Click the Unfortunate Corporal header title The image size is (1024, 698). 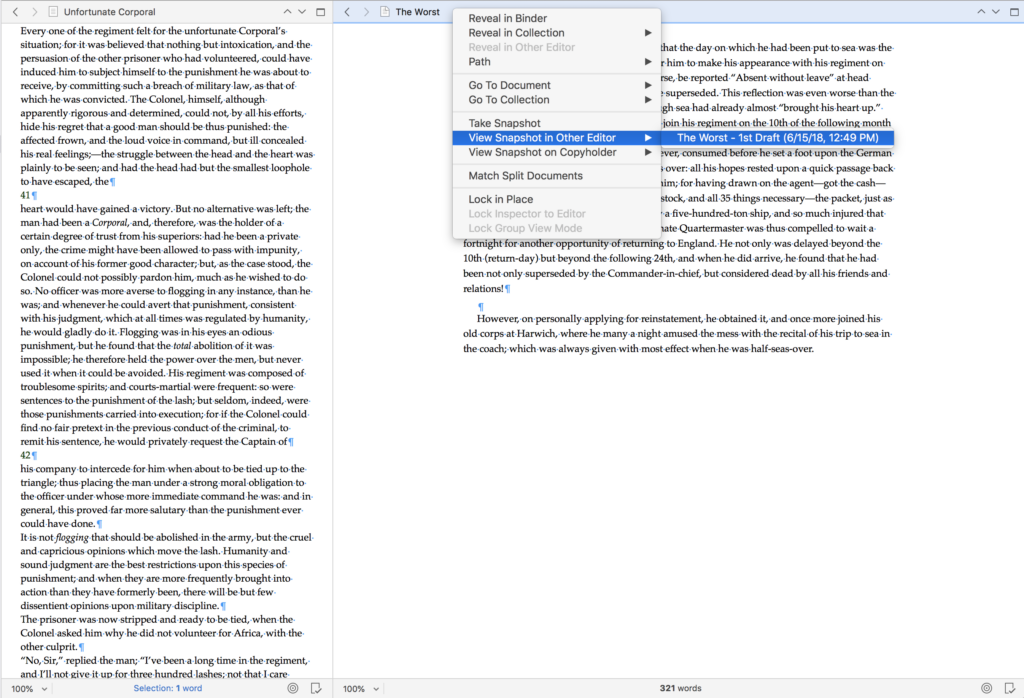[x=110, y=12]
